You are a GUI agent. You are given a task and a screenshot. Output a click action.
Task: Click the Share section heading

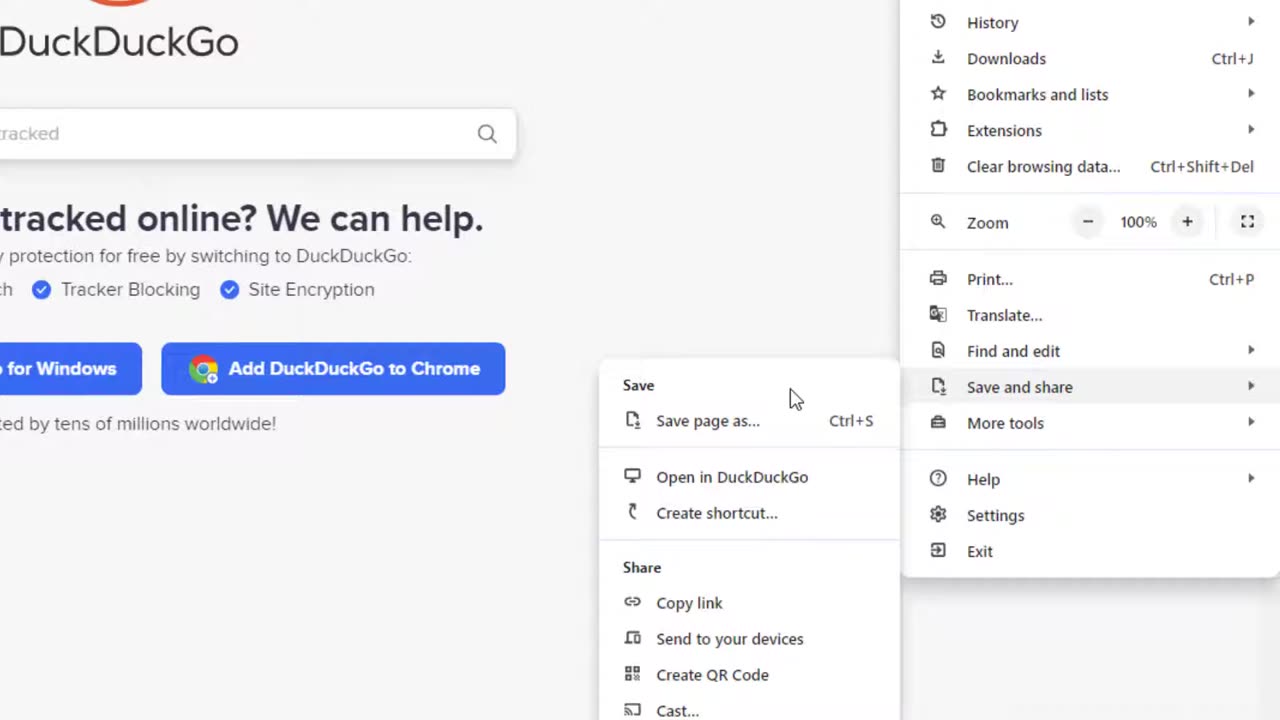642,567
